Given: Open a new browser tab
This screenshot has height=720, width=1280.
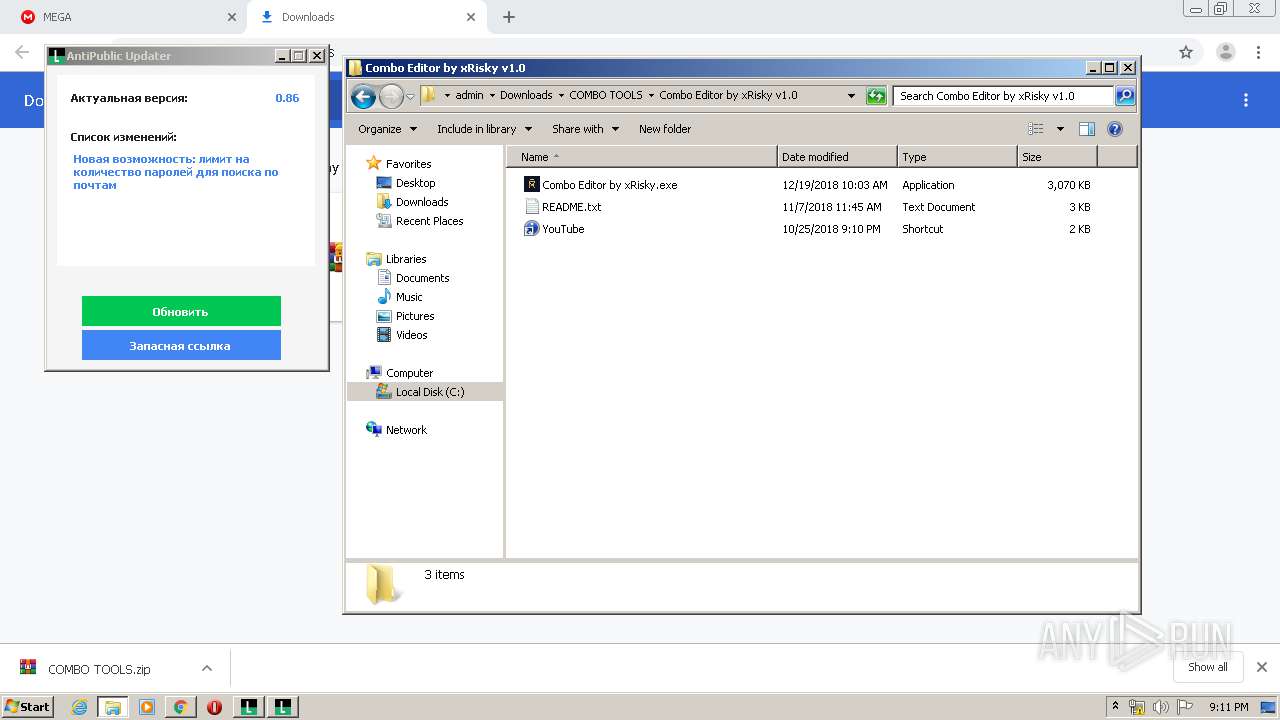Looking at the screenshot, I should click(509, 17).
